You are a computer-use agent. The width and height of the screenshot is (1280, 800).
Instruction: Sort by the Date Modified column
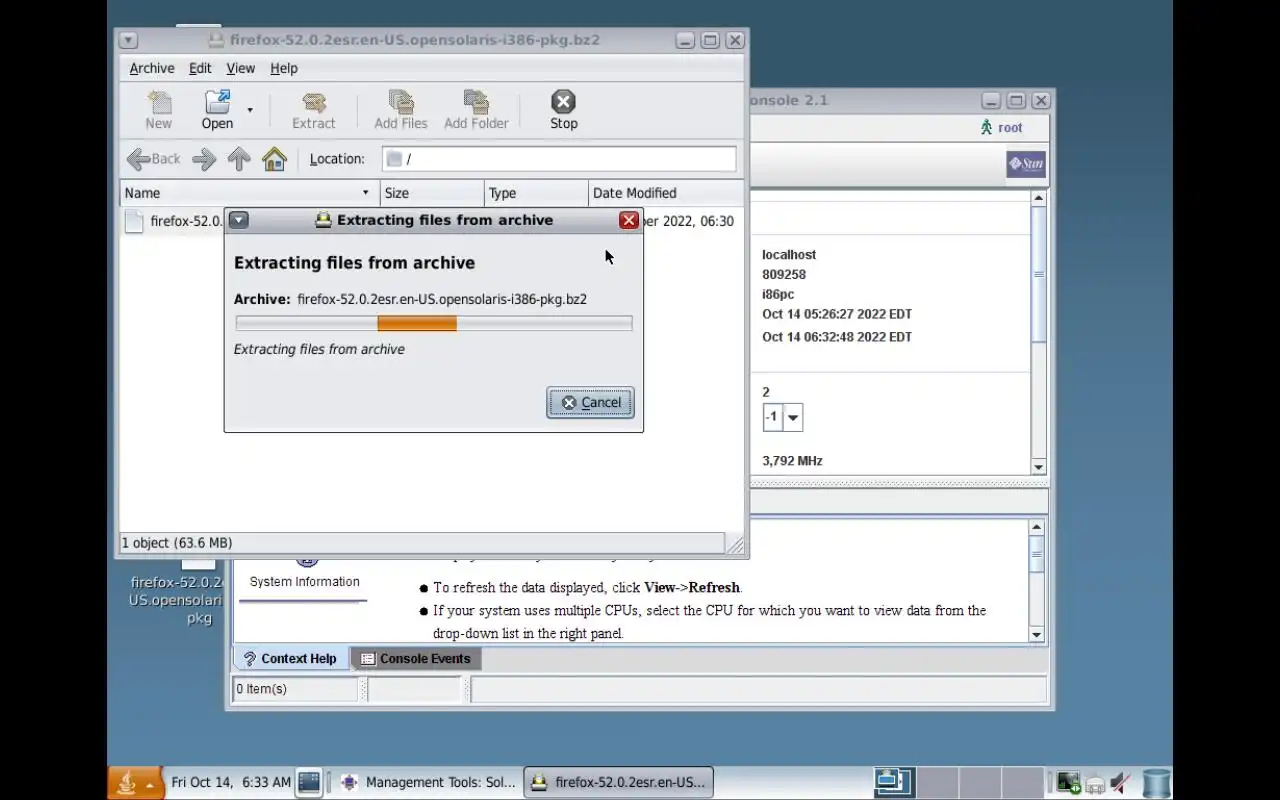click(x=666, y=193)
